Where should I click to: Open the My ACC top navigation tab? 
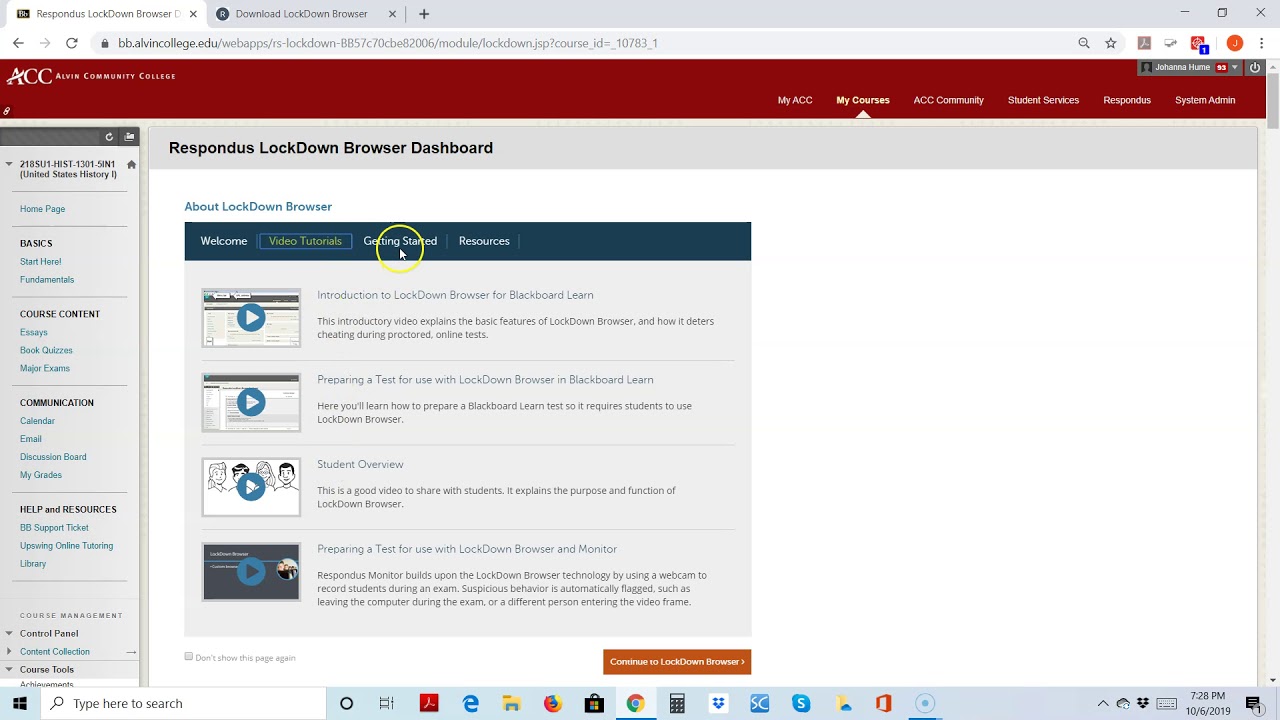795,100
